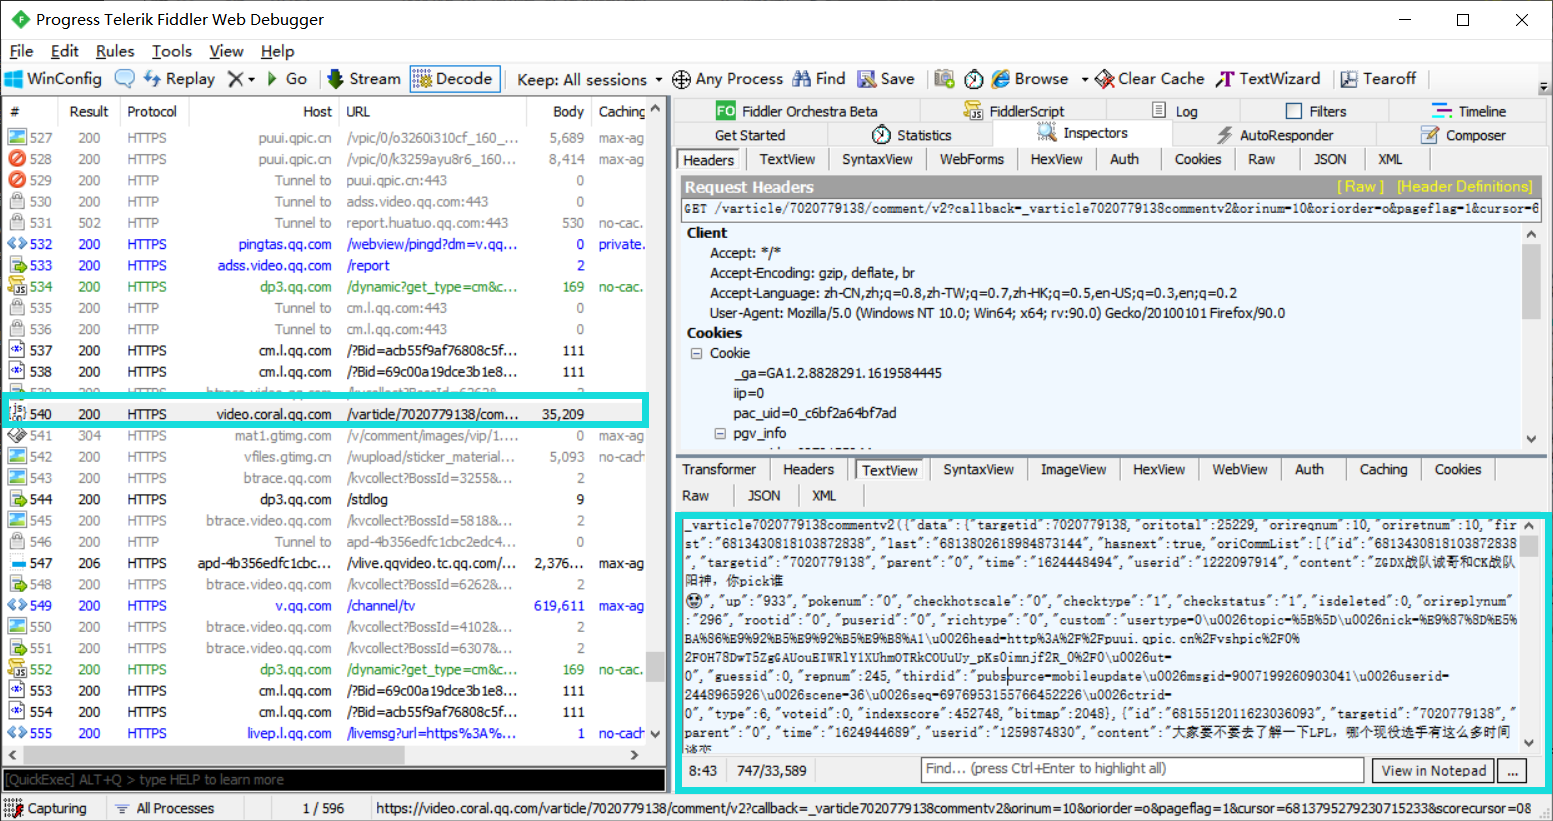Click the timer stopwatch icon
1553x821 pixels.
click(974, 79)
